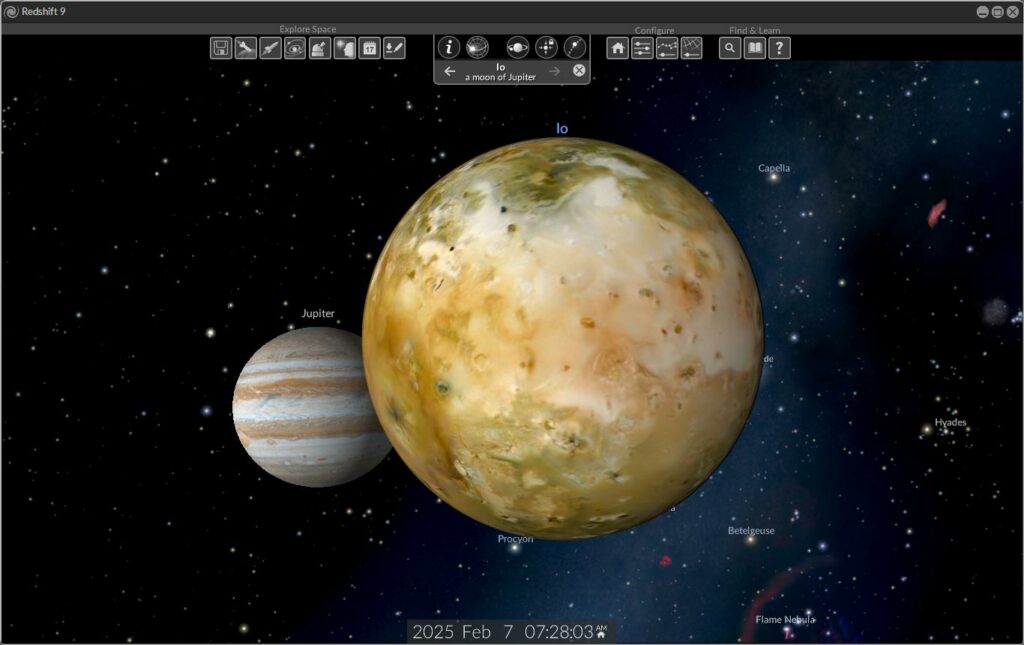Open the observatory dome tool
This screenshot has height=645, width=1024.
click(x=320, y=48)
